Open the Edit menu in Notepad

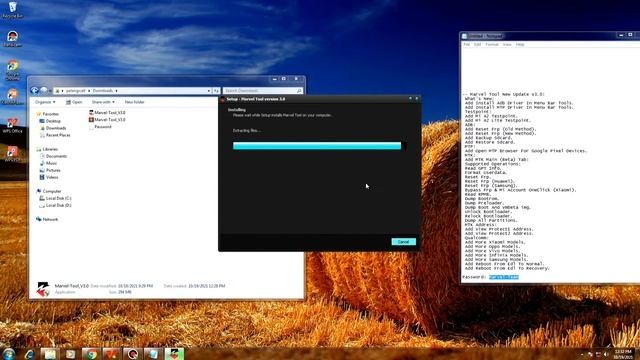[x=477, y=44]
